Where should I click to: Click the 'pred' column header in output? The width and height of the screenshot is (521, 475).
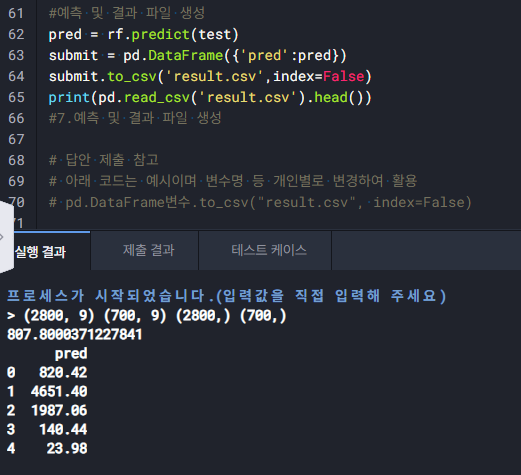click(x=71, y=354)
